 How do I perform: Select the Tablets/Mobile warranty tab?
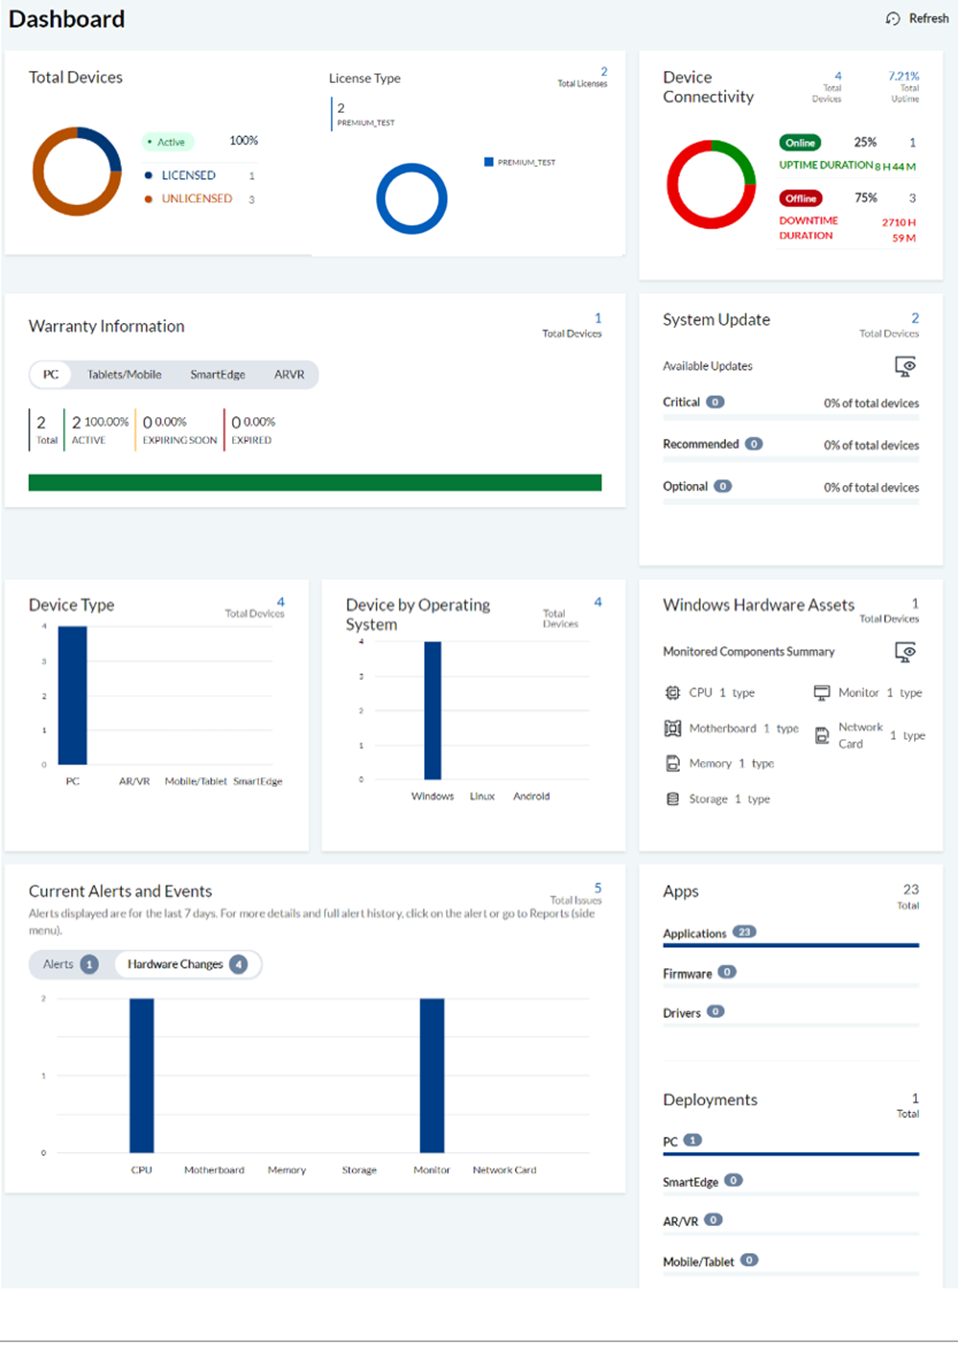point(124,375)
